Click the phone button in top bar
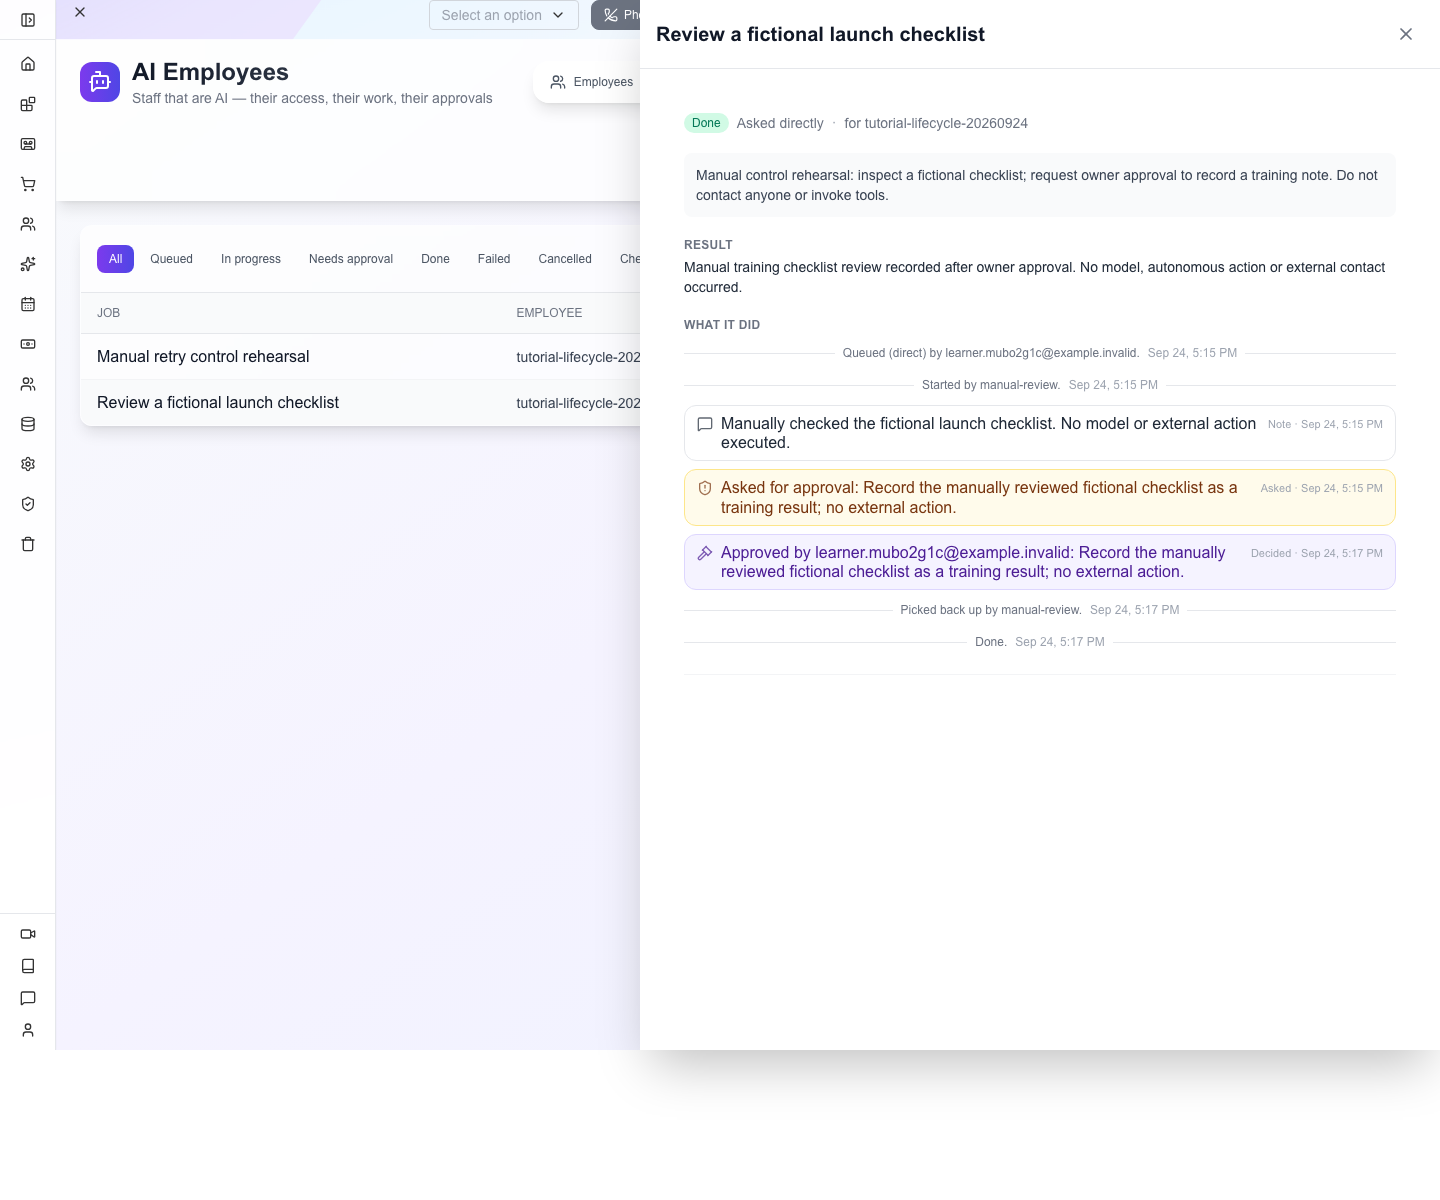The height and width of the screenshot is (1200, 1440). point(616,15)
